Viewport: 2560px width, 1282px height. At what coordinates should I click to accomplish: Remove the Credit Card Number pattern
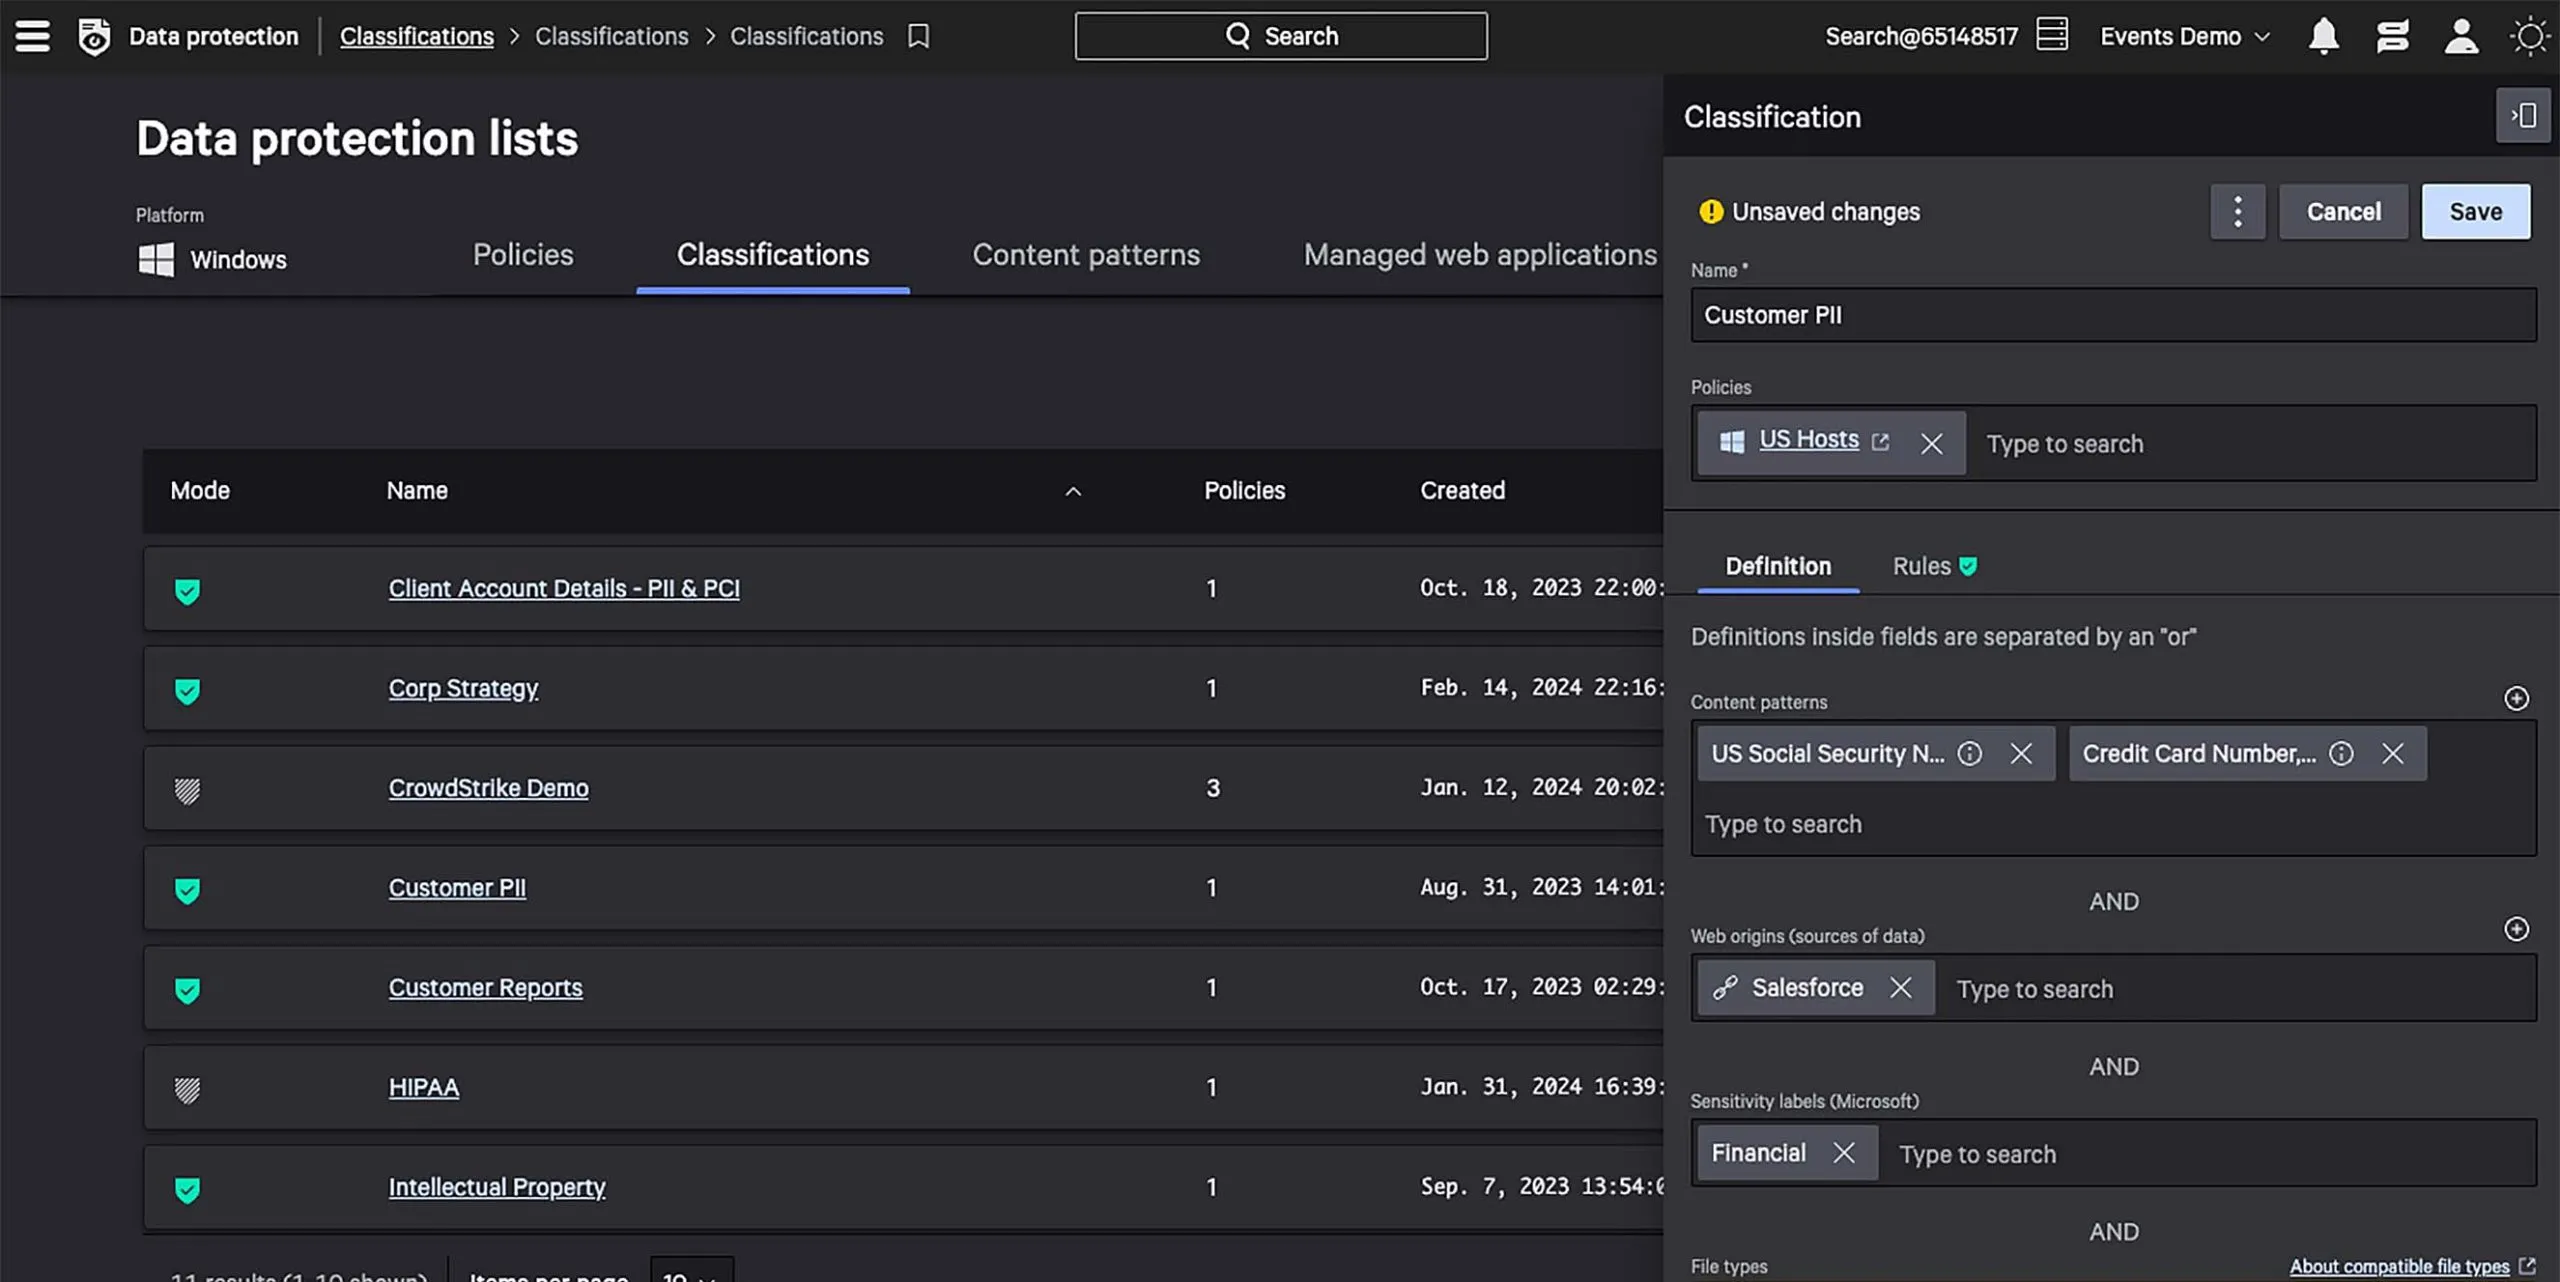tap(2392, 753)
